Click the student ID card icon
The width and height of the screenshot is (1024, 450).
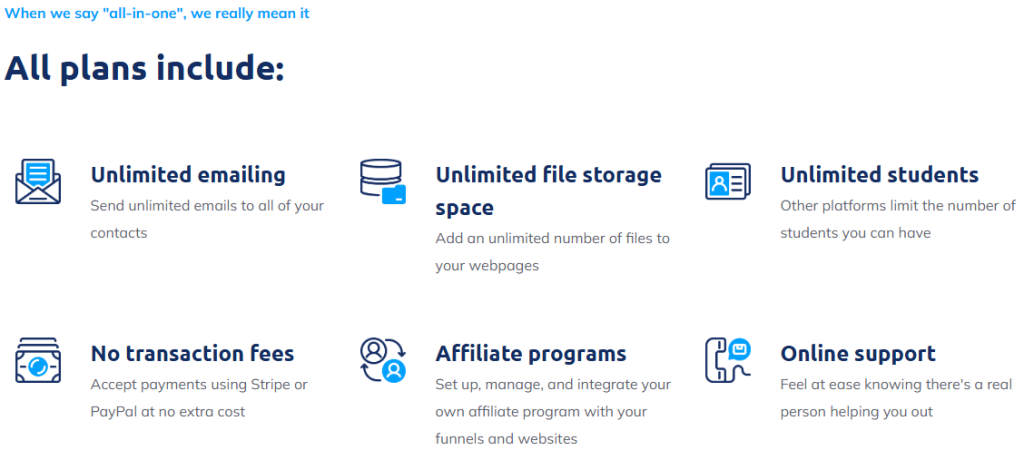point(727,181)
